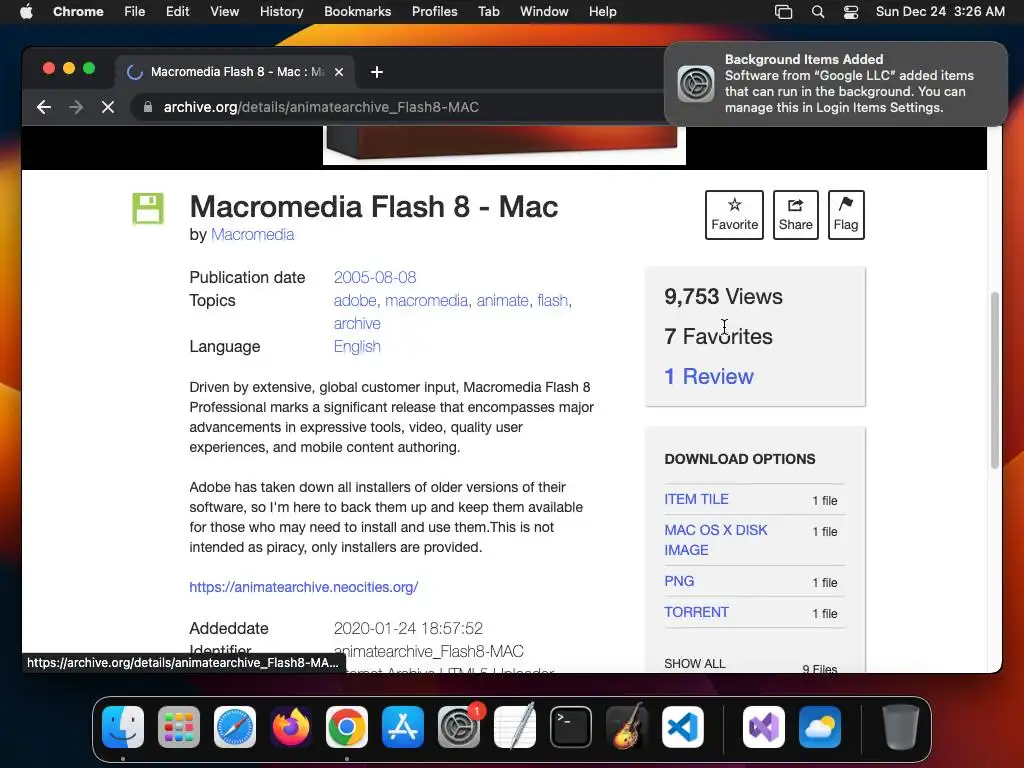This screenshot has height=768, width=1024.
Task: Open Finder from the dock
Action: tap(123, 727)
